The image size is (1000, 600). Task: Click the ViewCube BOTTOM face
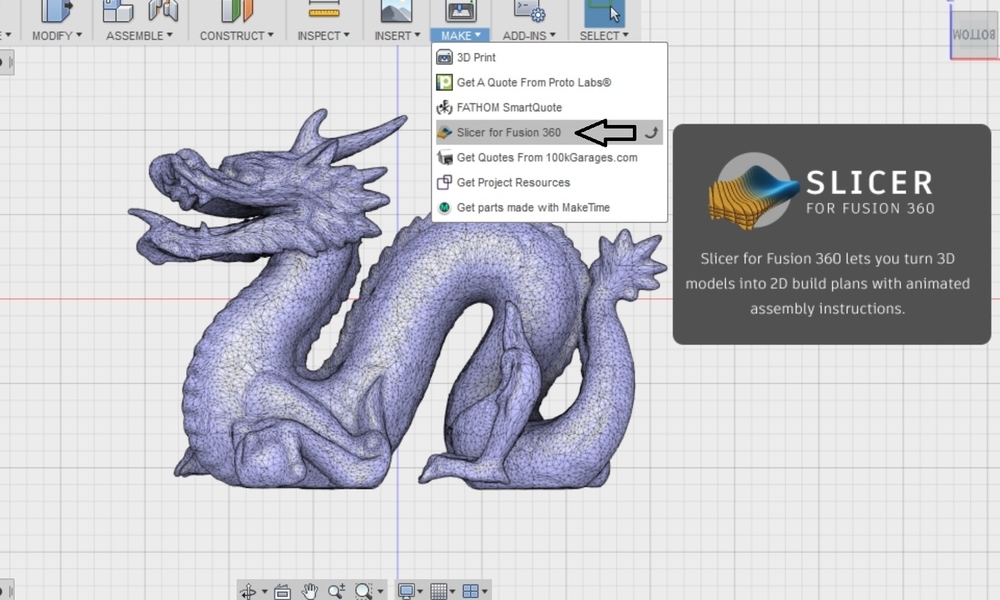tap(973, 34)
